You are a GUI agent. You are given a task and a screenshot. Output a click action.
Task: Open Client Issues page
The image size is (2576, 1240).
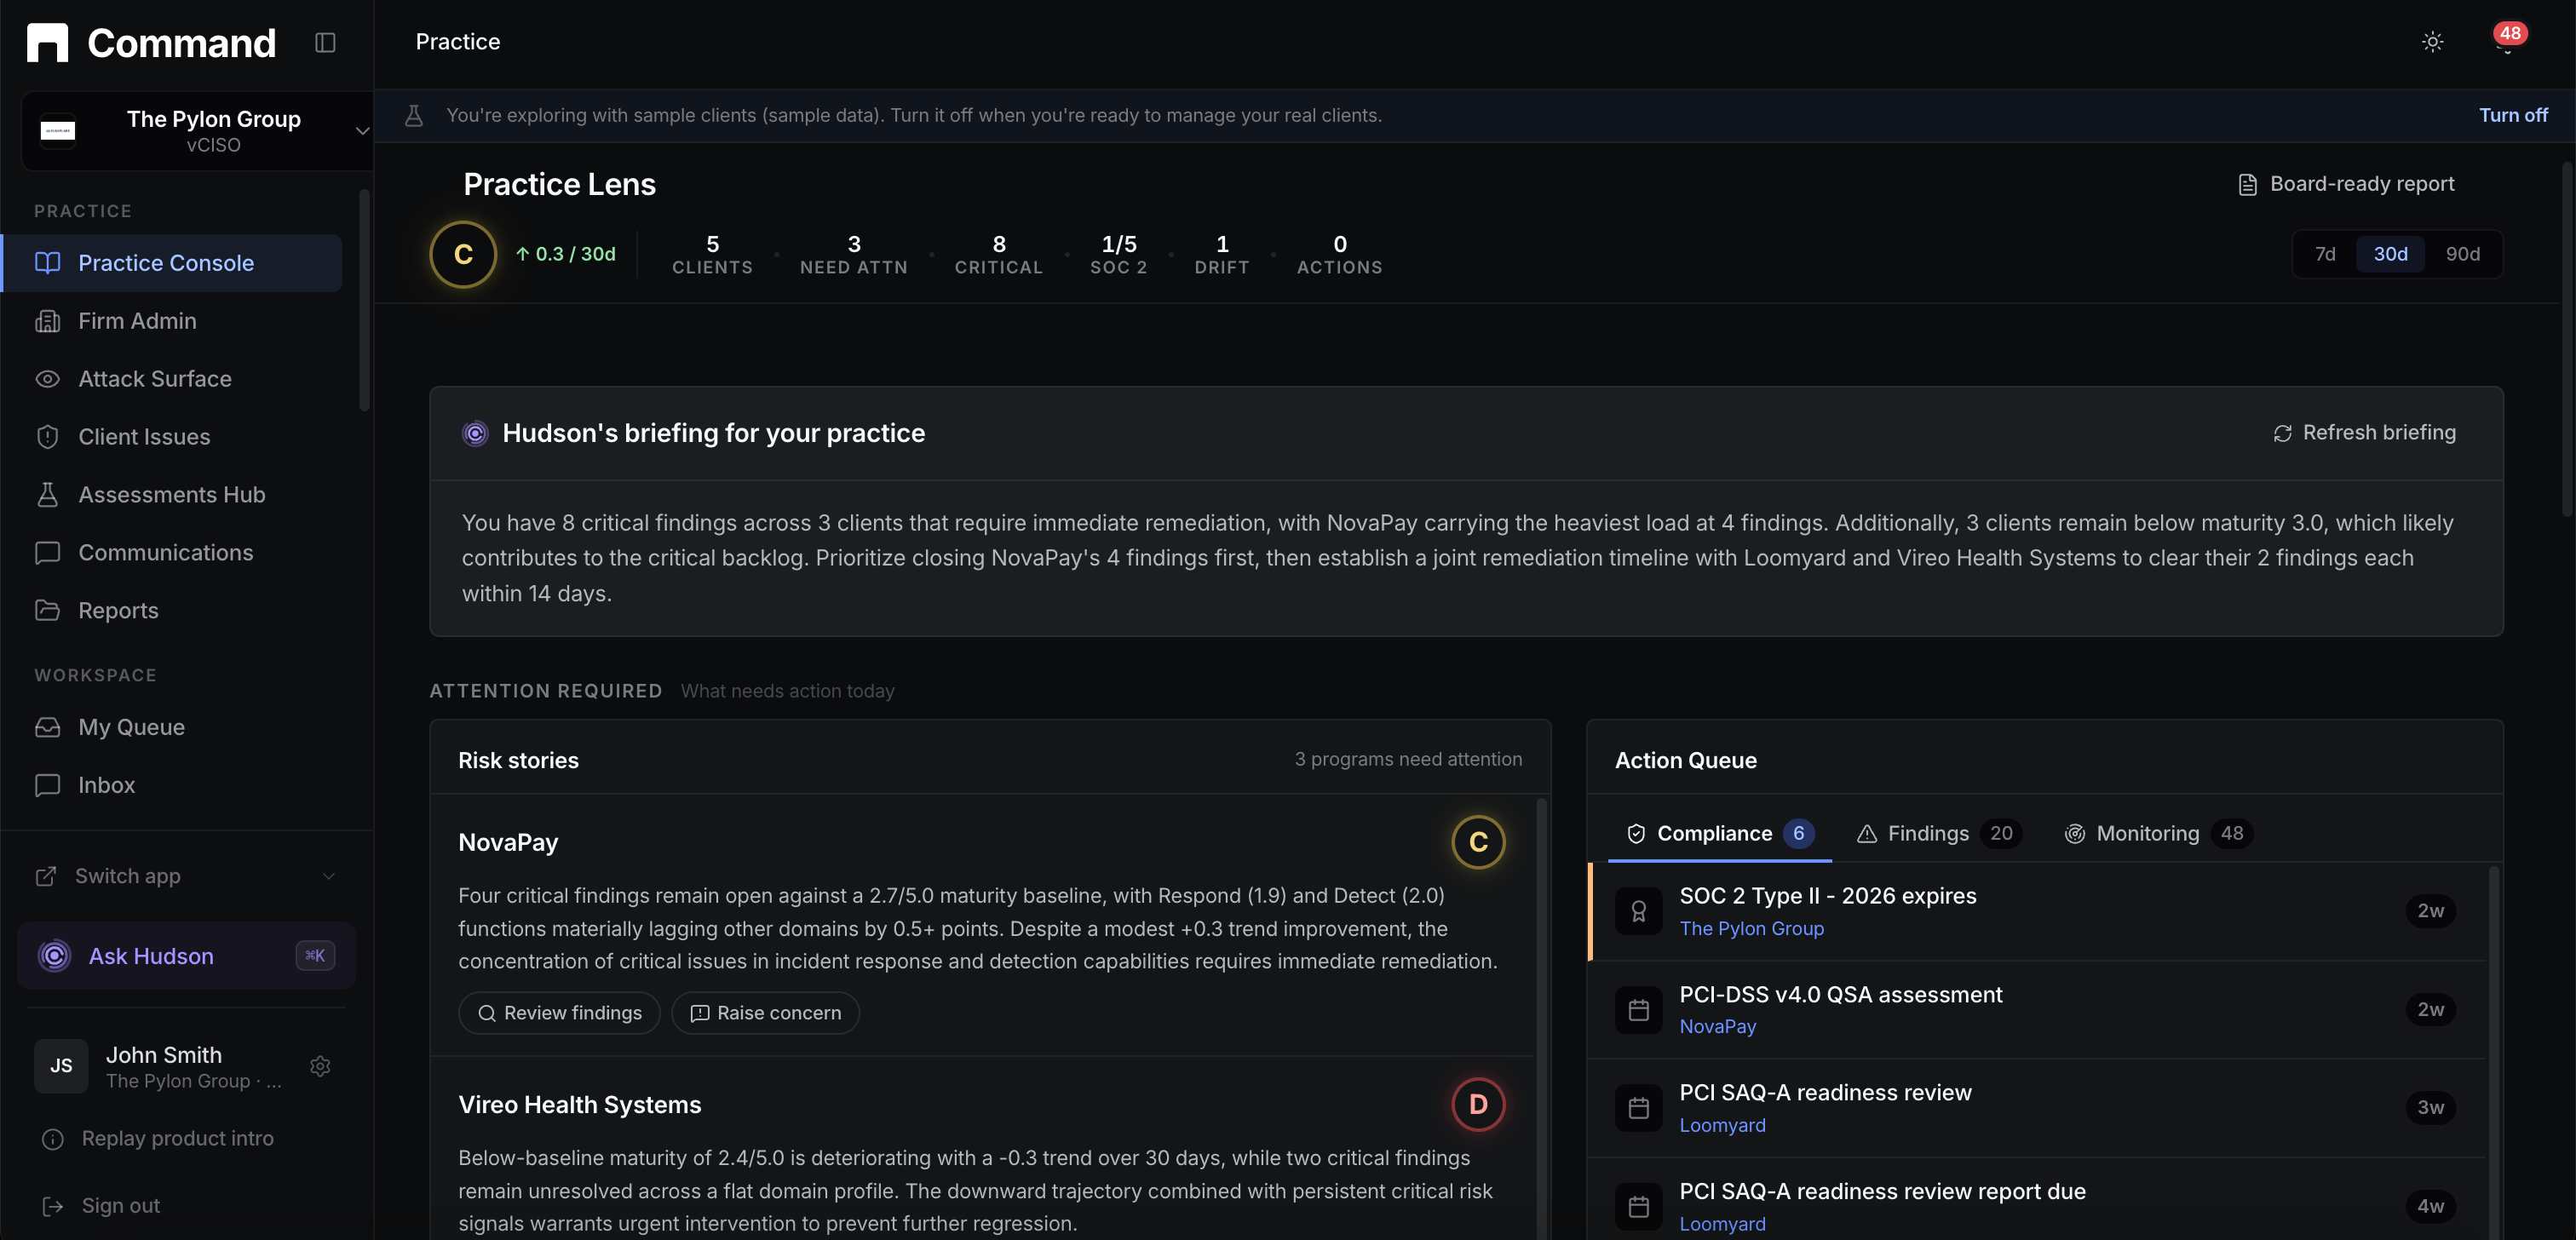[x=172, y=437]
